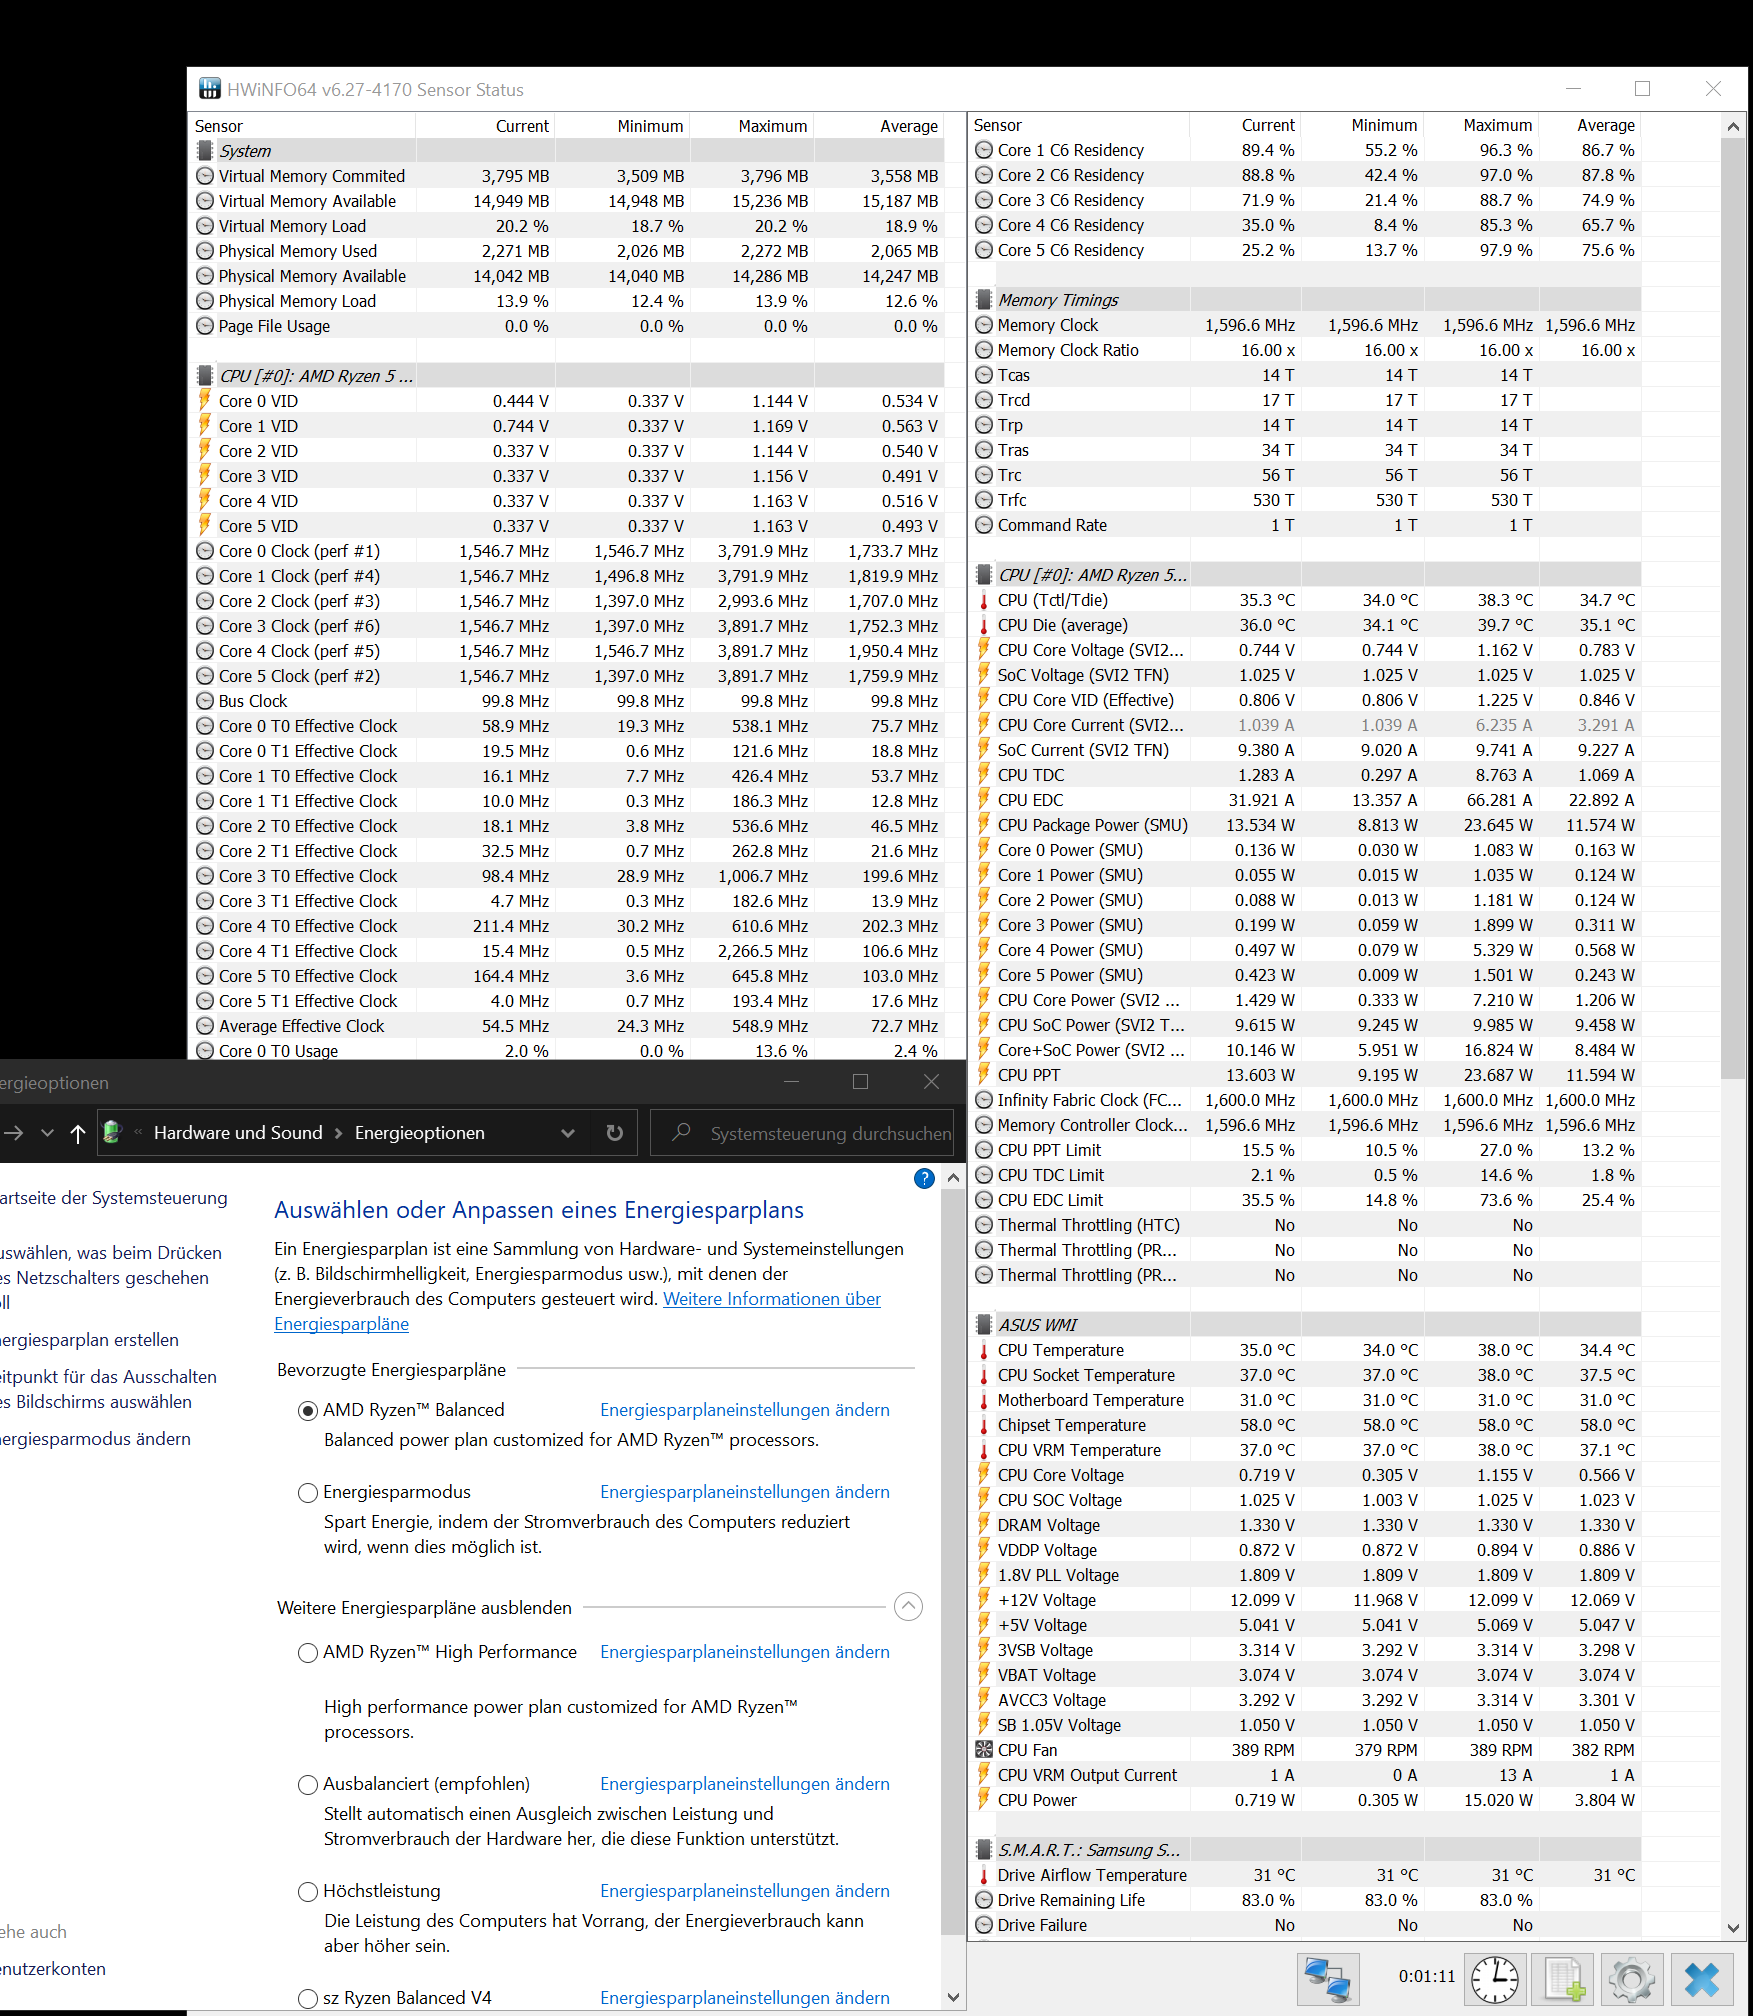Click the right Average column header
This screenshot has height=2016, width=1753.
click(x=1590, y=125)
